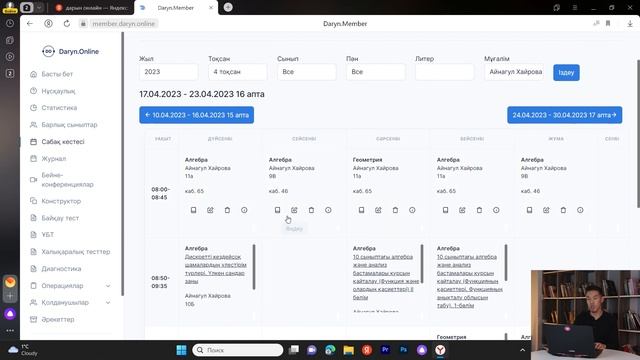Click the Іздеу search button
Viewport: 640px width, 360px height.
(566, 73)
